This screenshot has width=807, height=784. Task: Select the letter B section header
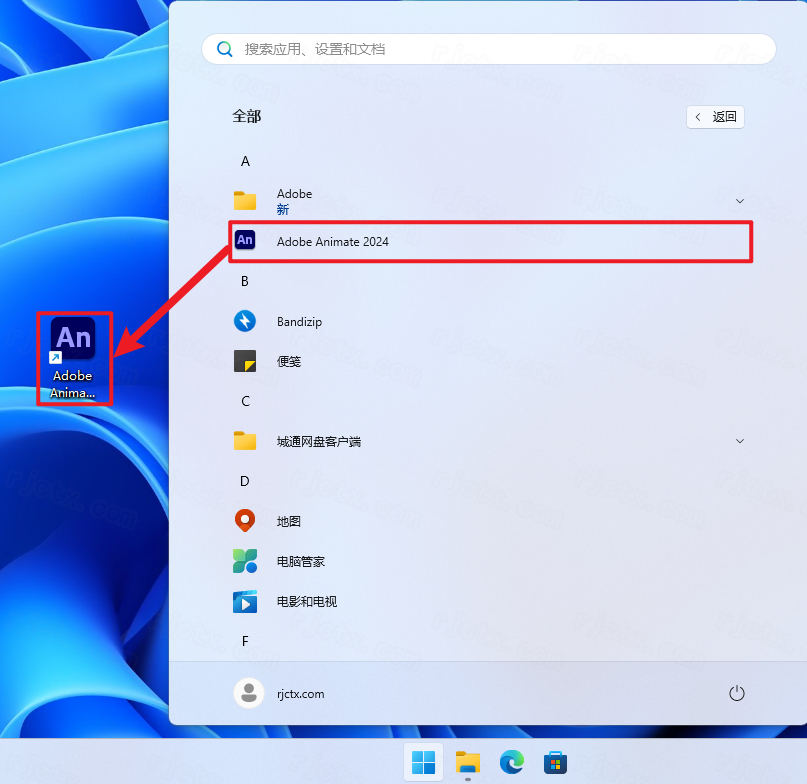[x=245, y=281]
